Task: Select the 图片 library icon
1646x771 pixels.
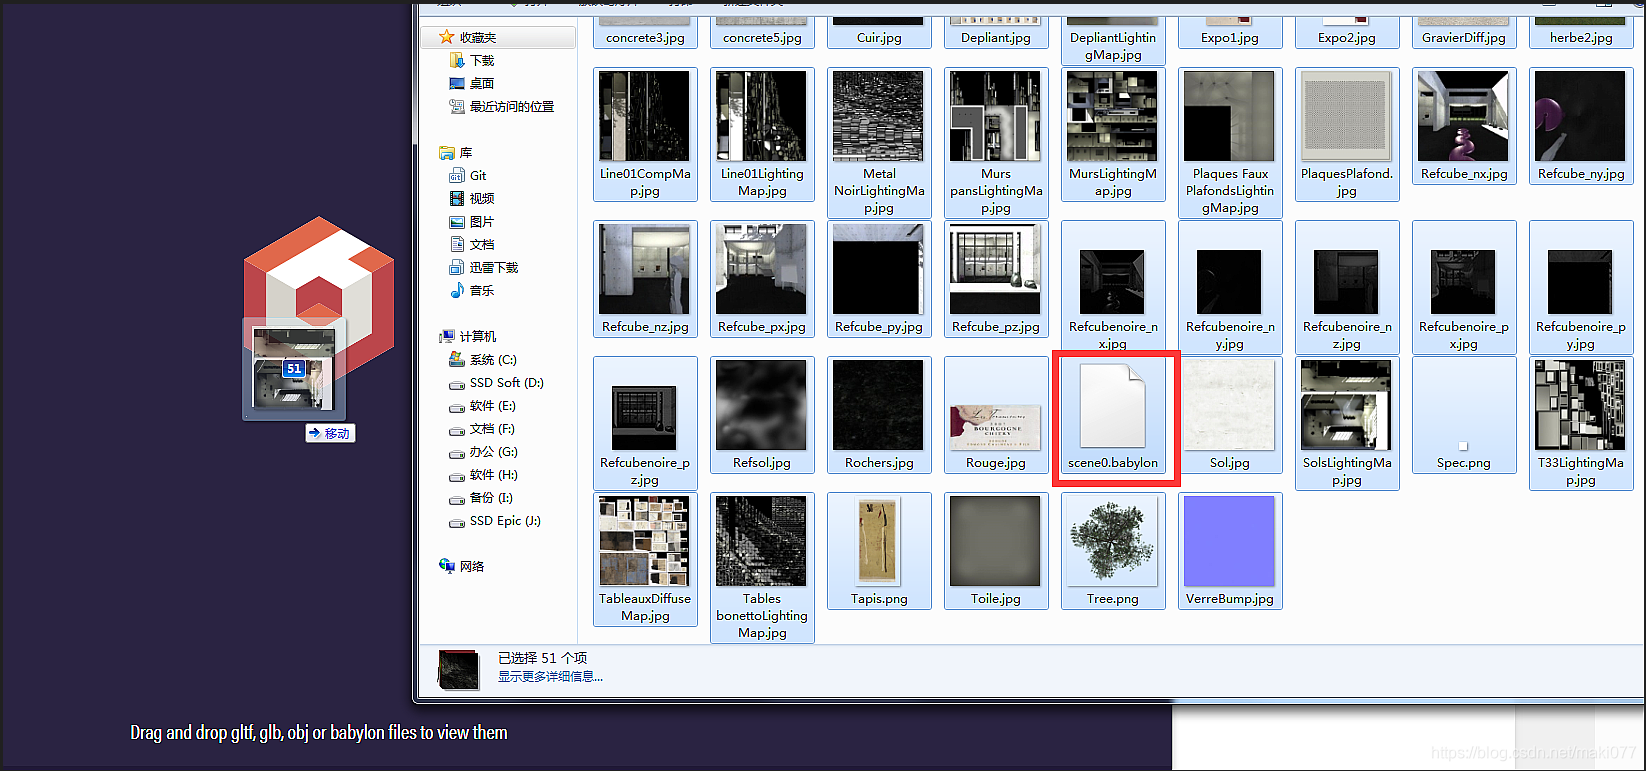Action: tap(457, 222)
